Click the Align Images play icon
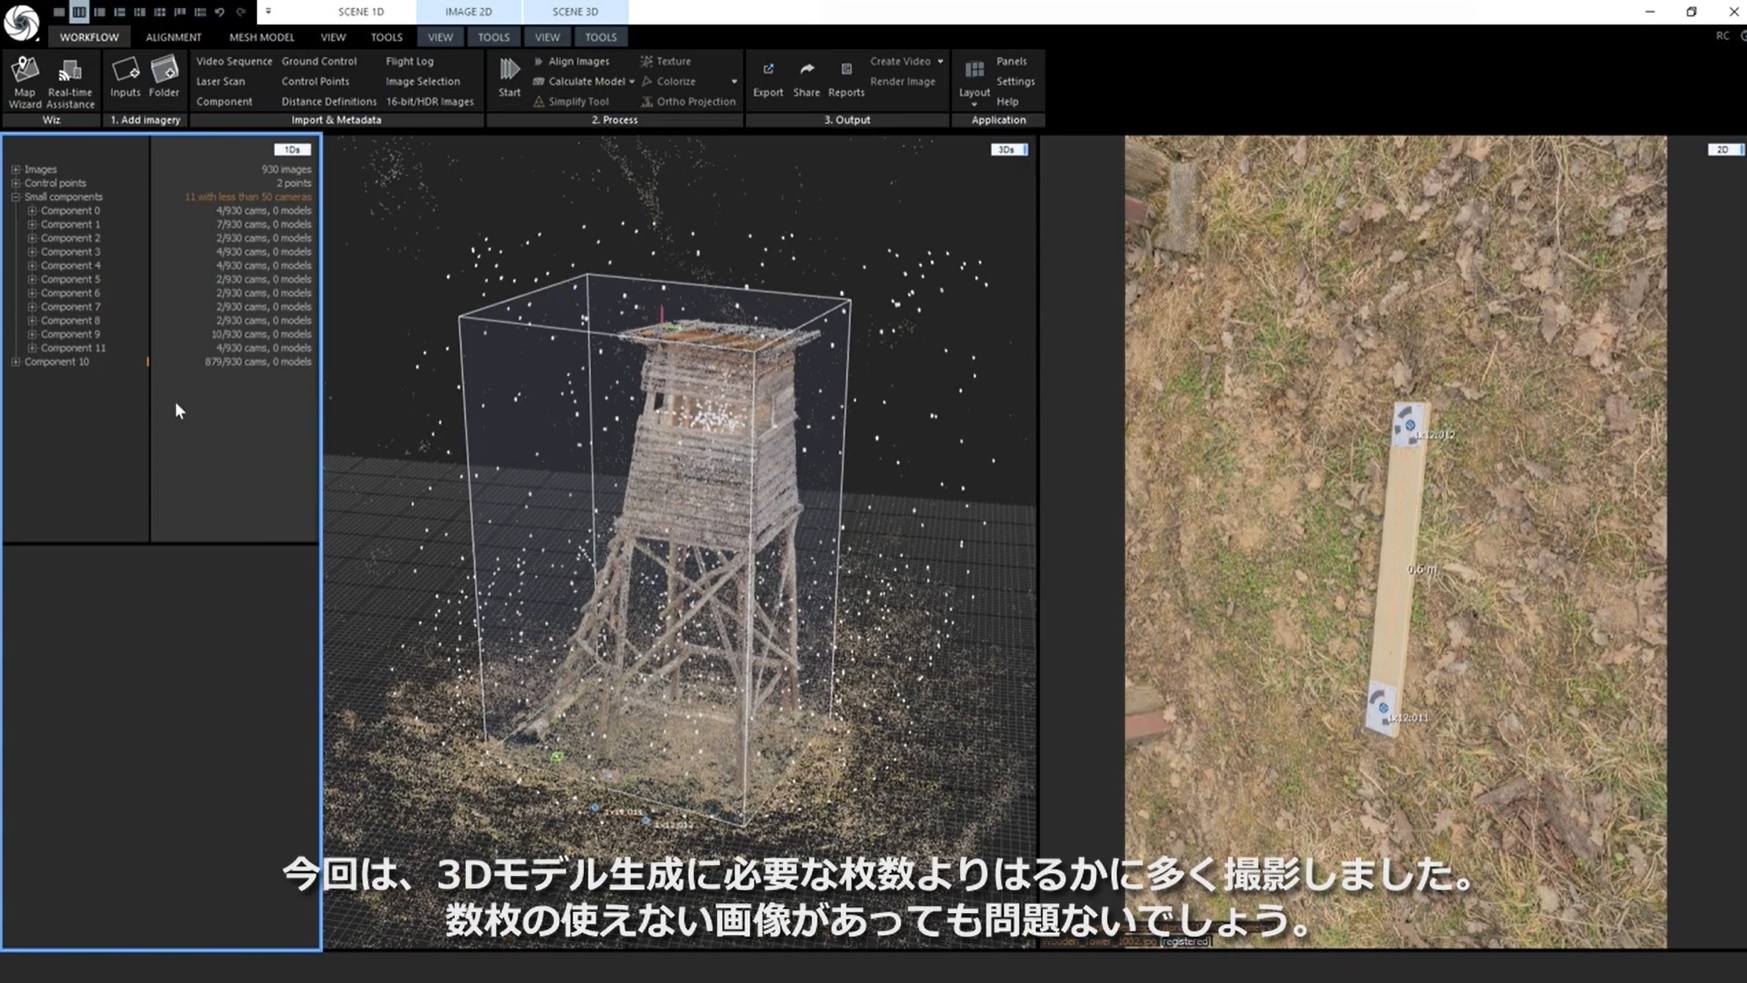This screenshot has width=1747, height=983. pos(539,61)
